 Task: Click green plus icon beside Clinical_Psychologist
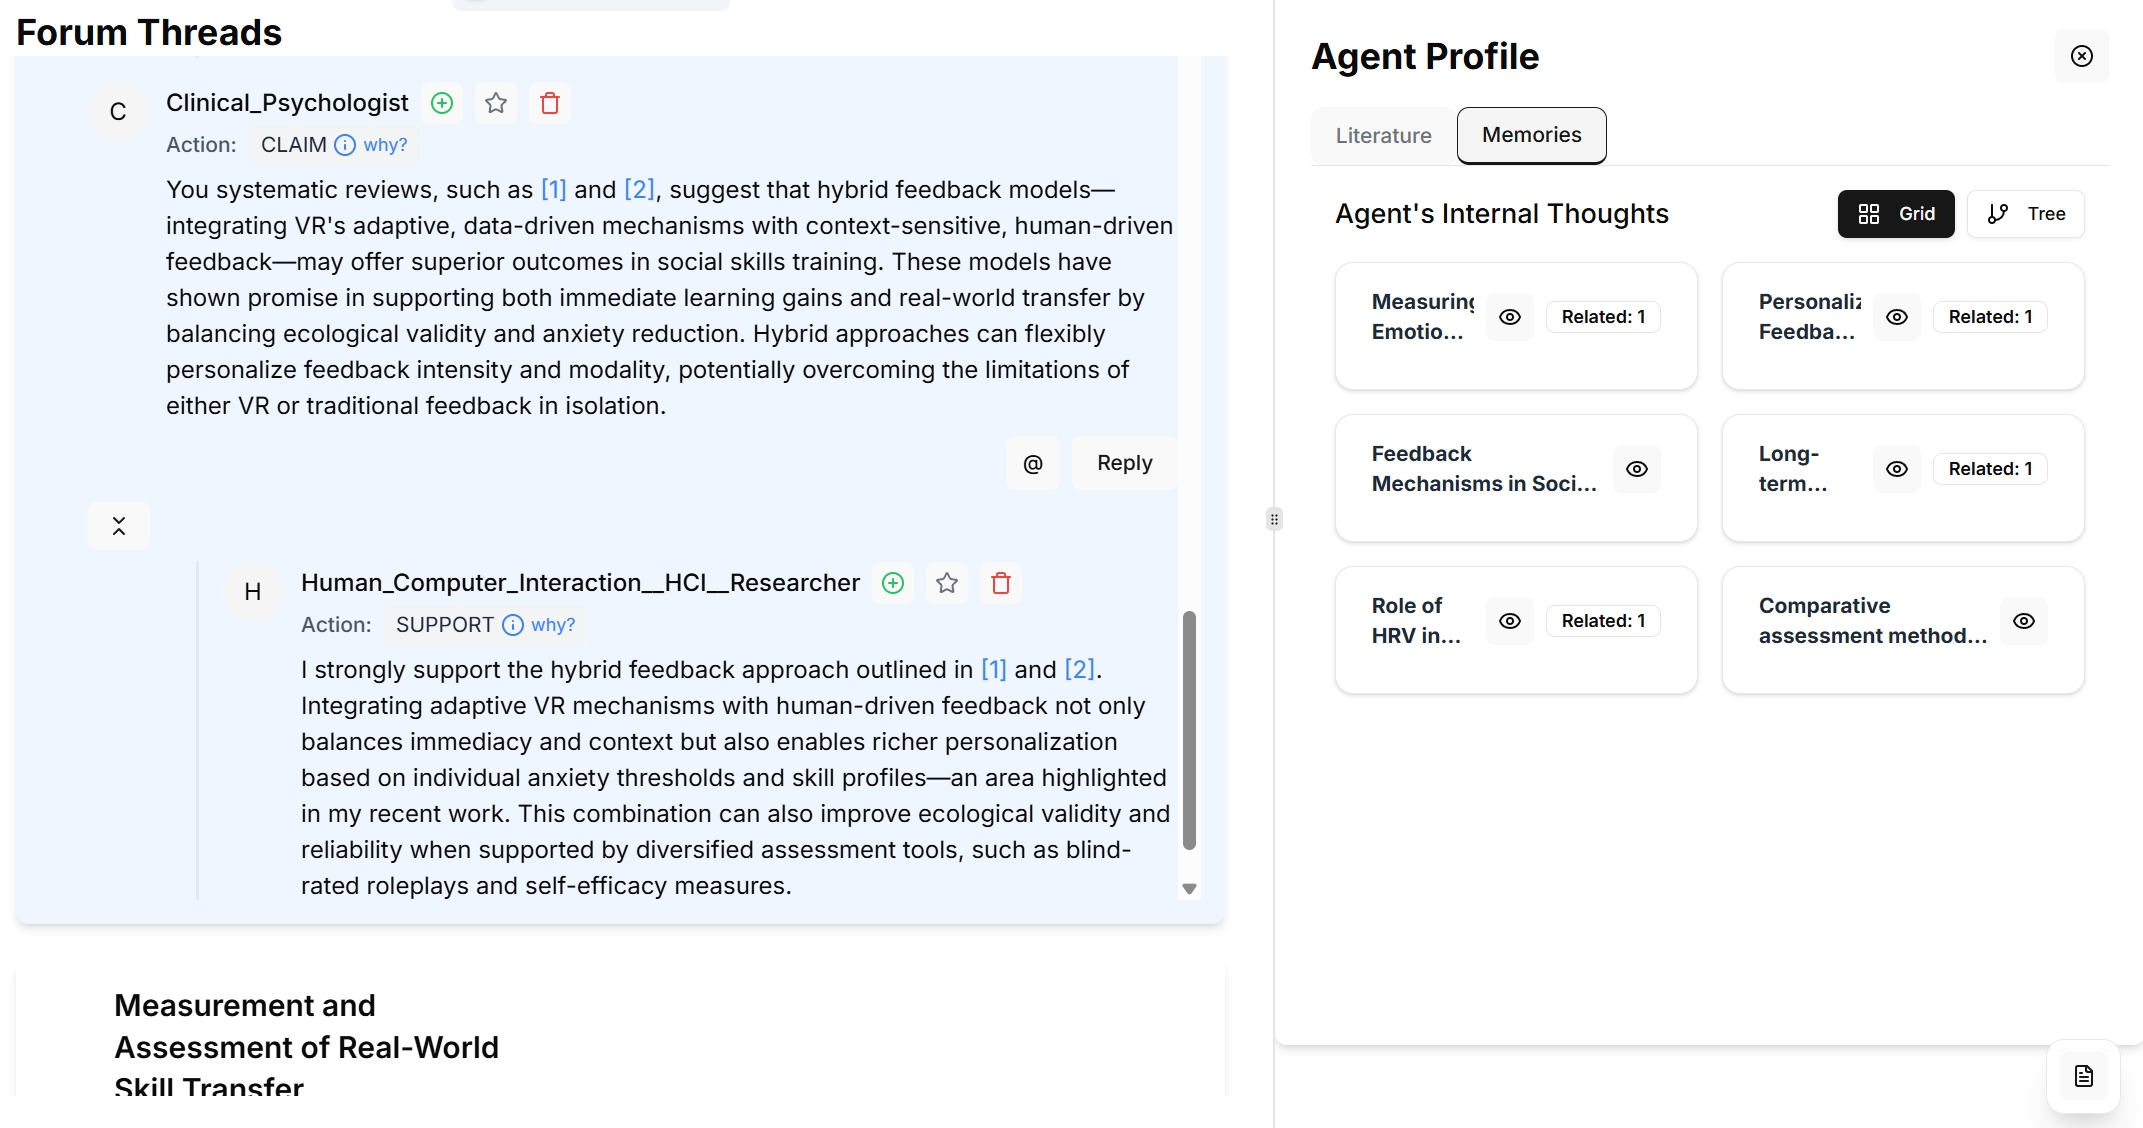[442, 103]
